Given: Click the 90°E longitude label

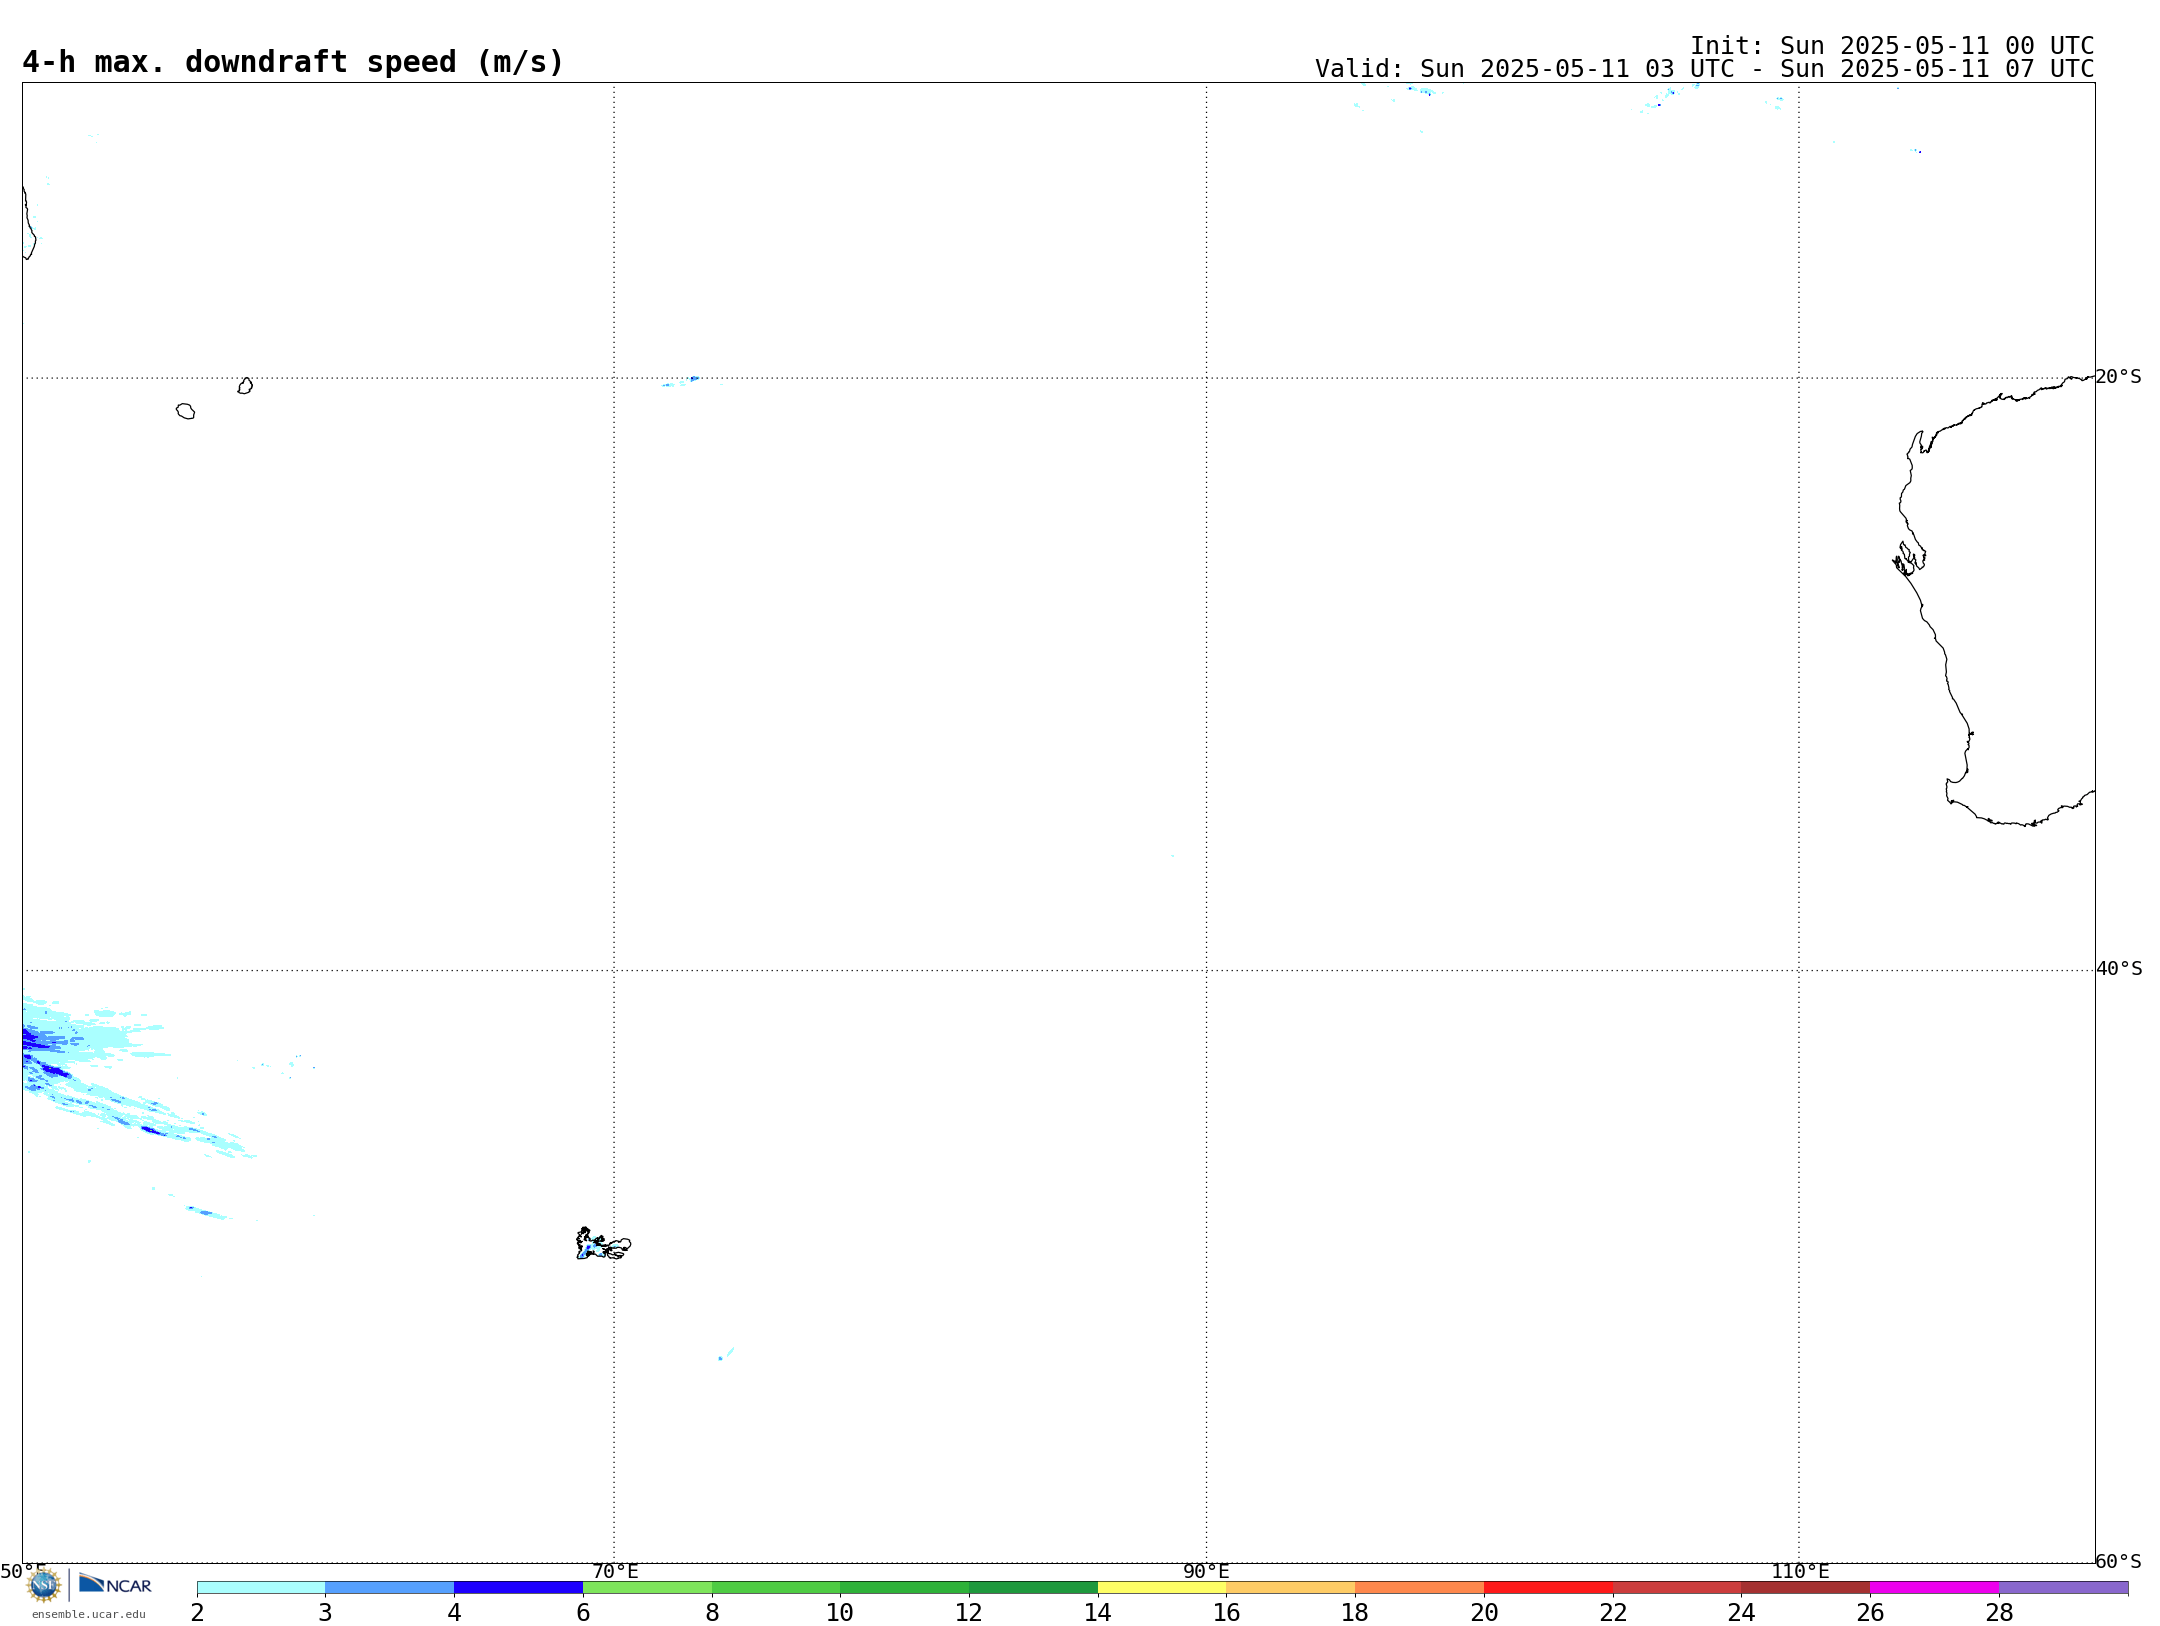Looking at the screenshot, I should pyautogui.click(x=1206, y=1572).
